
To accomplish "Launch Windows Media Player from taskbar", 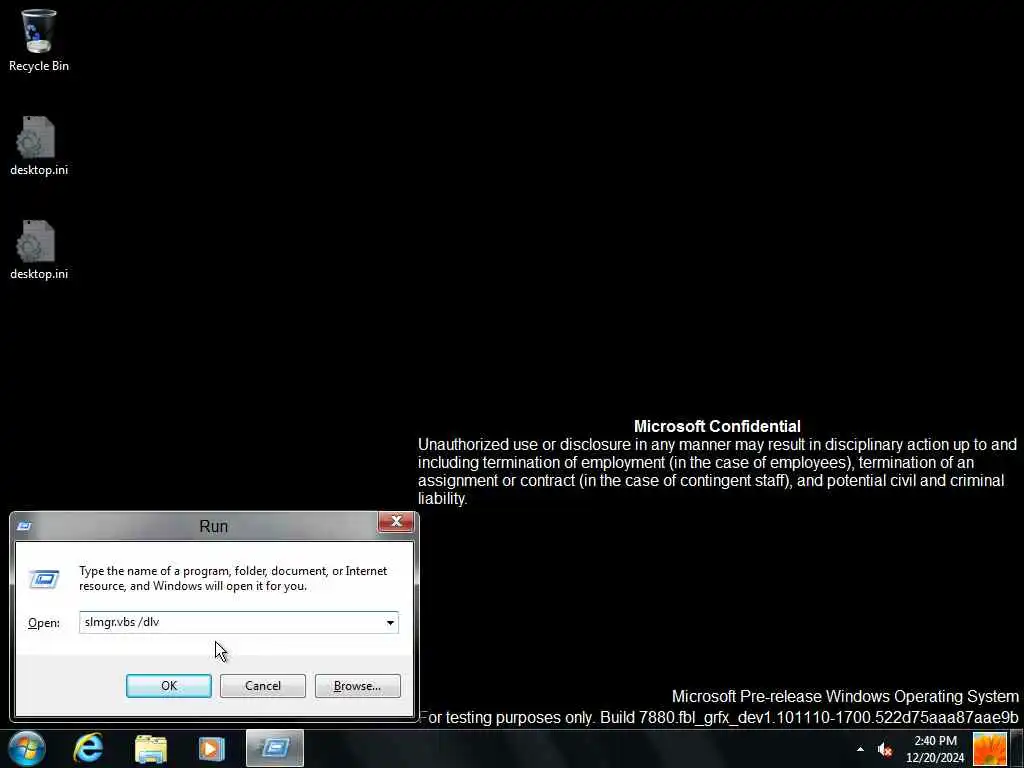I will (x=212, y=748).
